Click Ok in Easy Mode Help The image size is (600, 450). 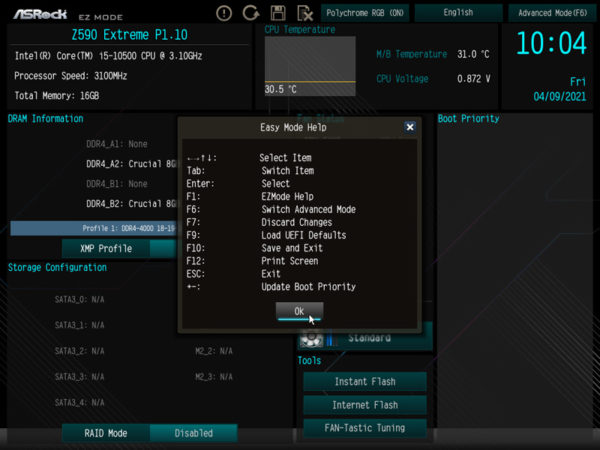[299, 311]
